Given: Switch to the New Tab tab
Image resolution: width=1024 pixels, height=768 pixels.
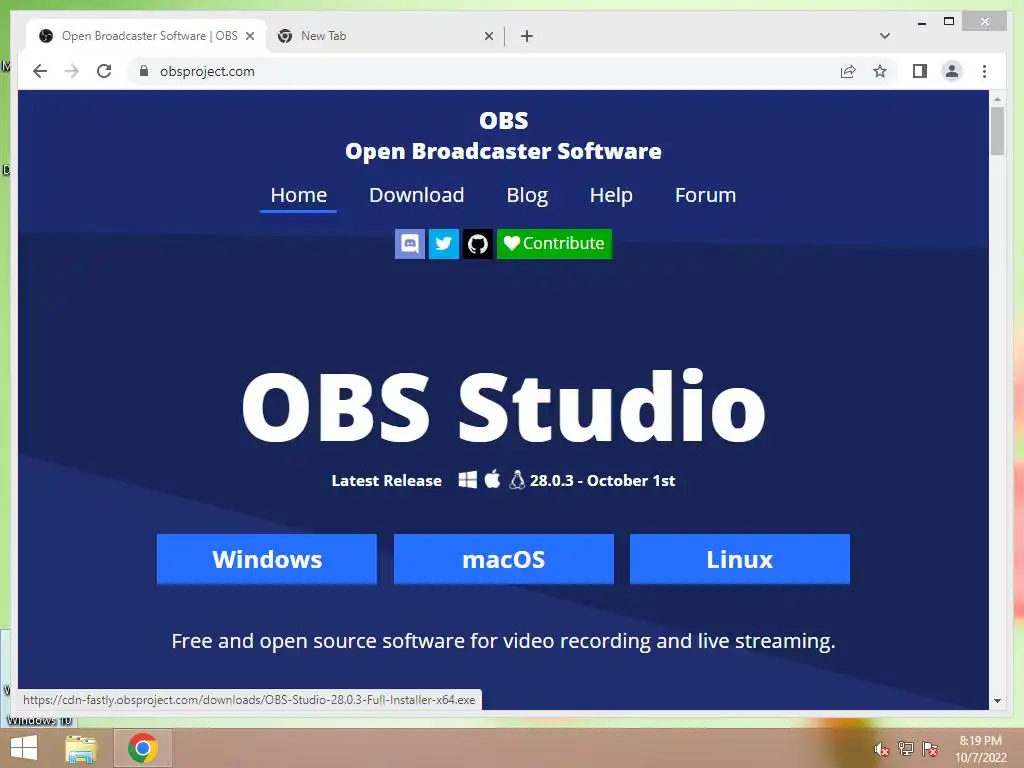Looking at the screenshot, I should (385, 36).
